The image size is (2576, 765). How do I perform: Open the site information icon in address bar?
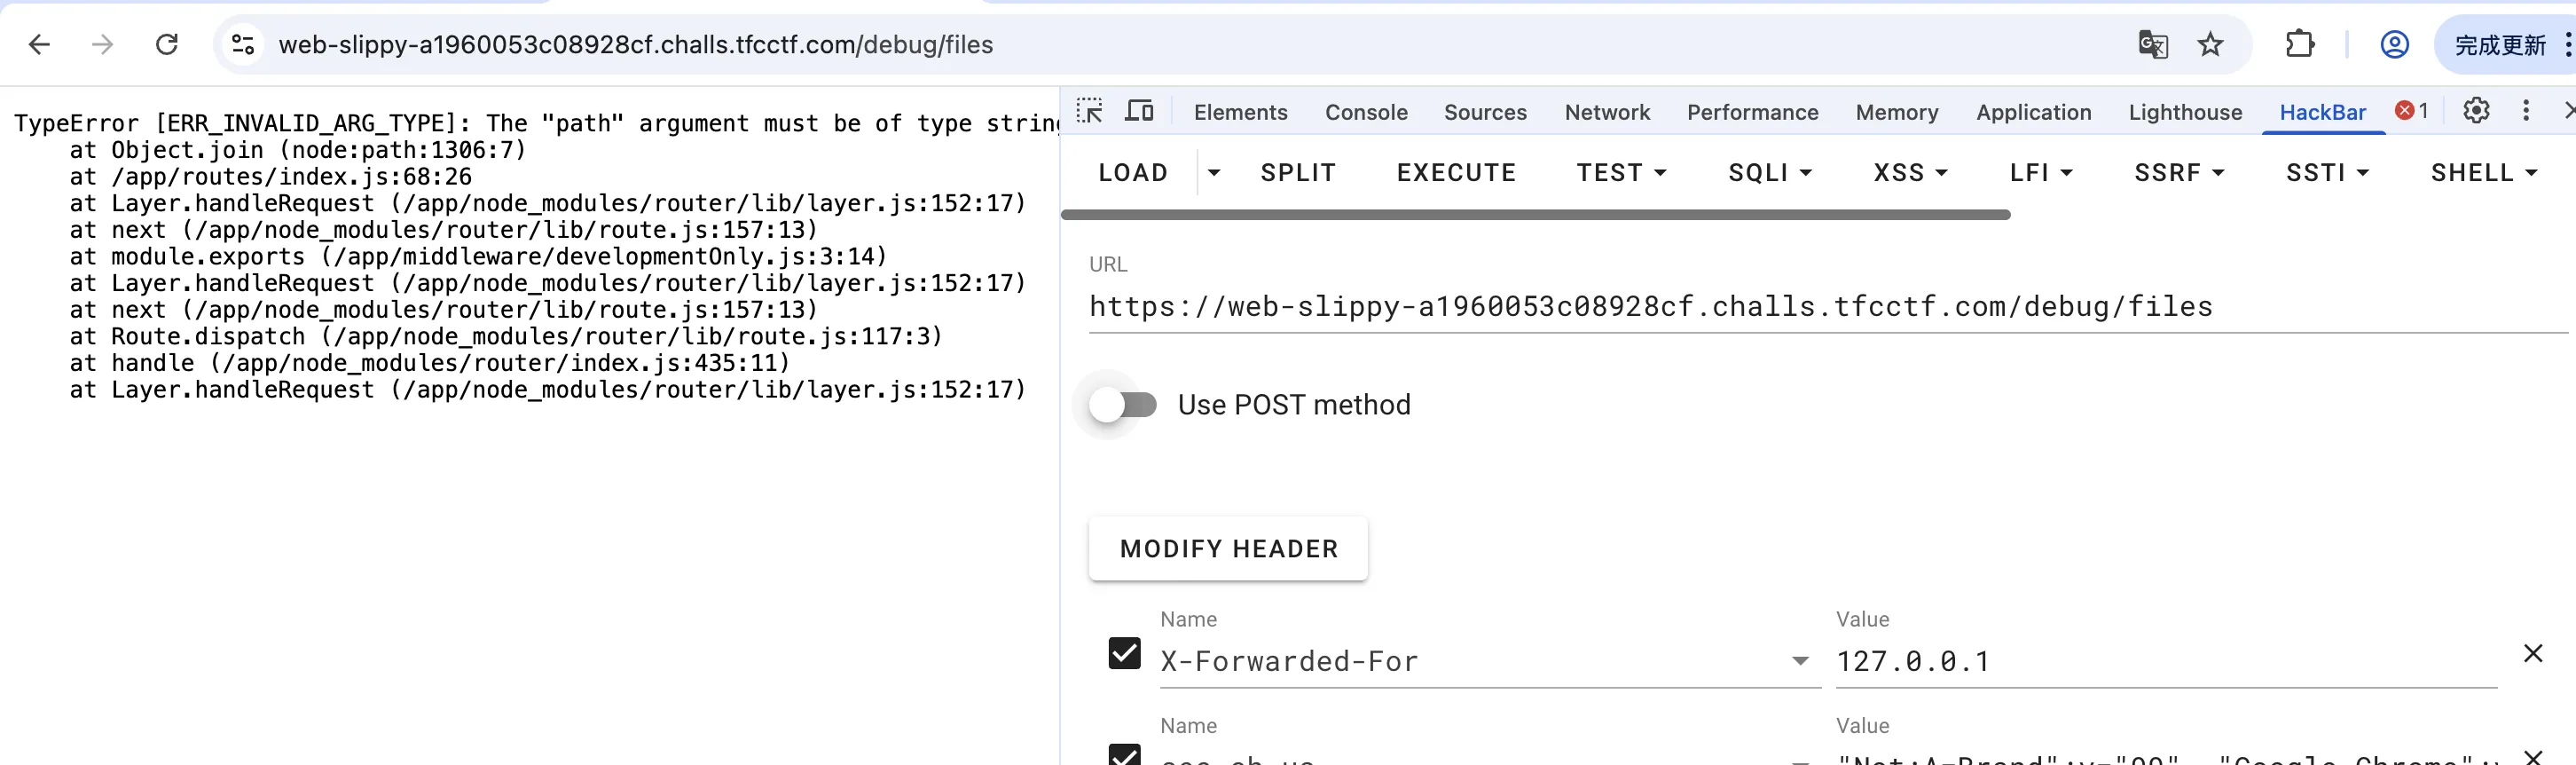pos(243,45)
